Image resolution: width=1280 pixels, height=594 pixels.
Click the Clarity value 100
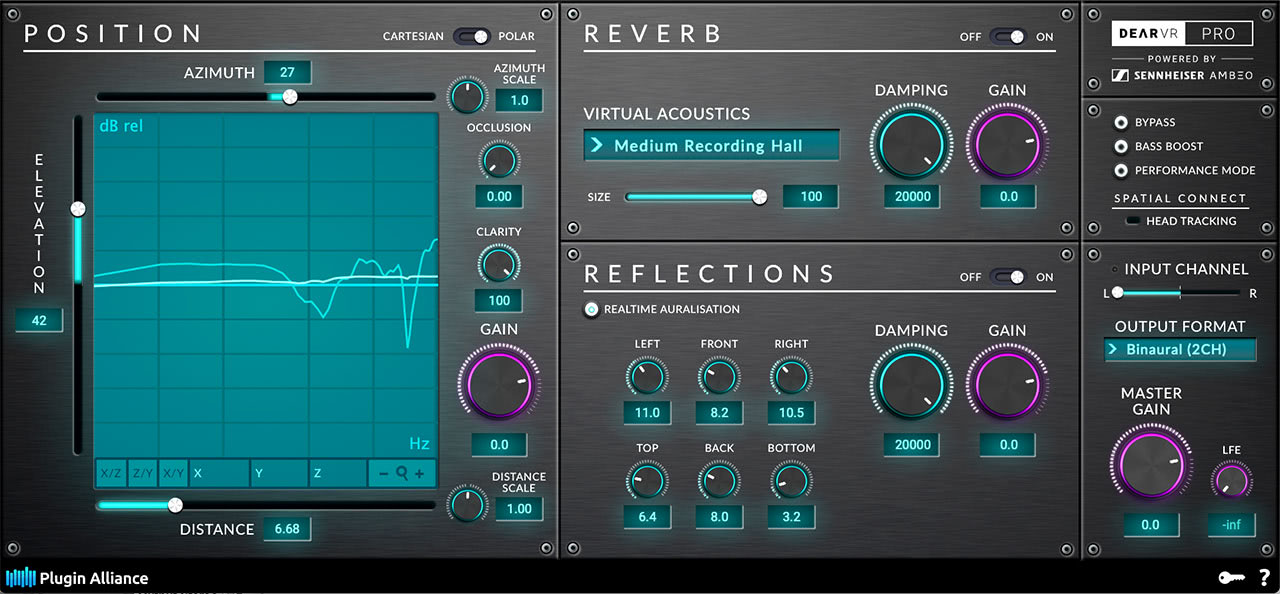click(499, 300)
